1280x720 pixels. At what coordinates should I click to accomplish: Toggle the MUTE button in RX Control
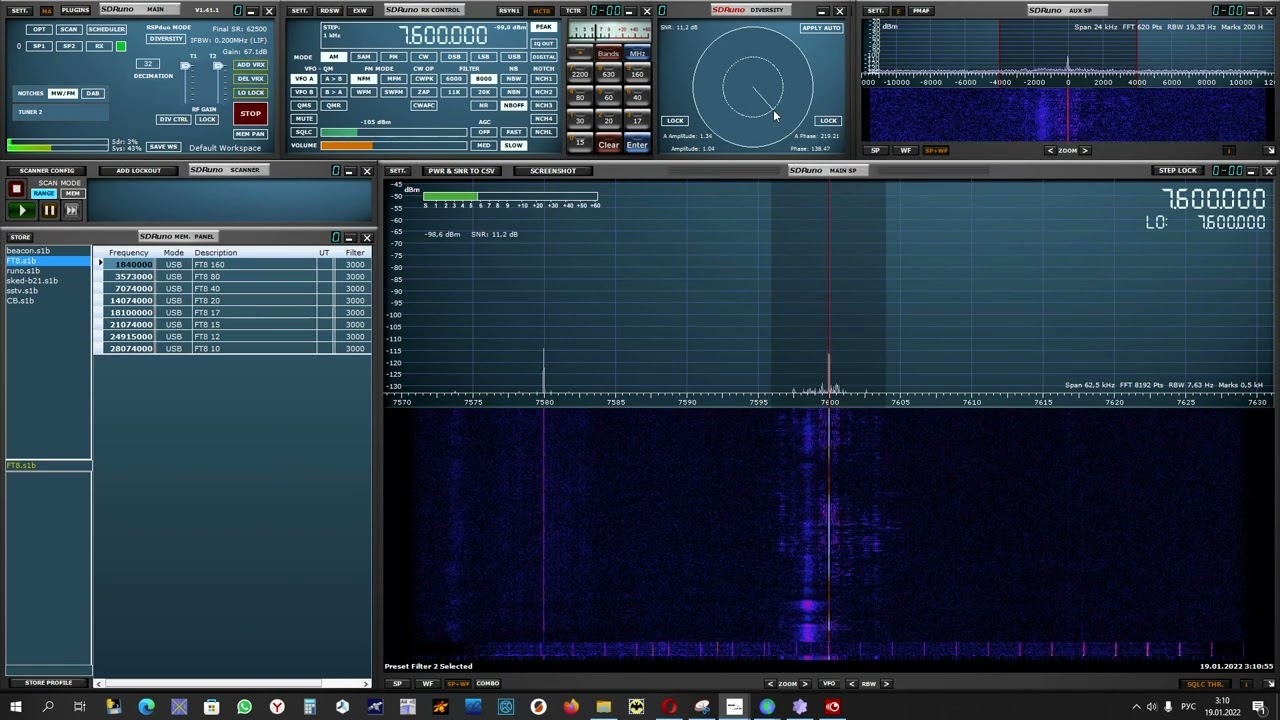tap(304, 119)
